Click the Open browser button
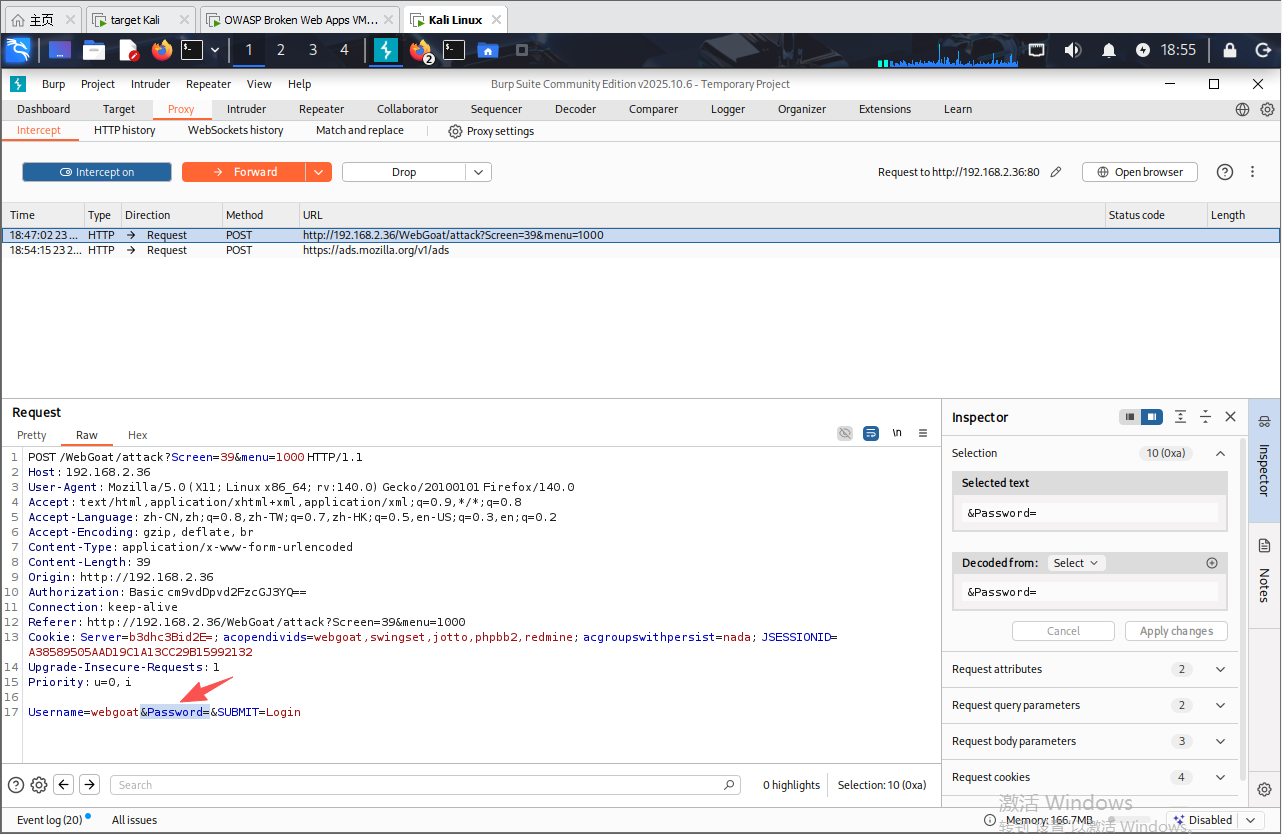Image resolution: width=1282 pixels, height=834 pixels. 1139,172
